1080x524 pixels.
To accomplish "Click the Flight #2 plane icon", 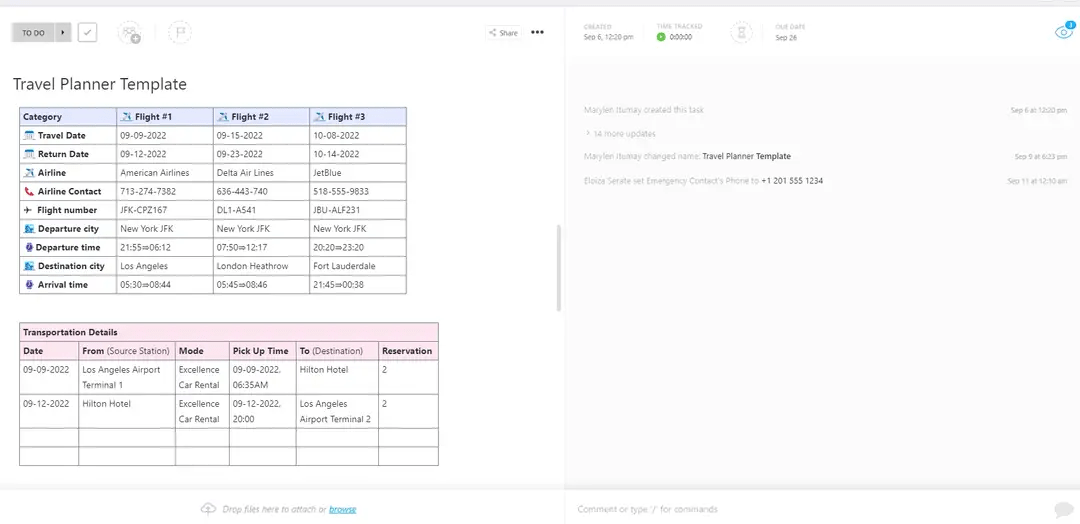I will point(222,117).
